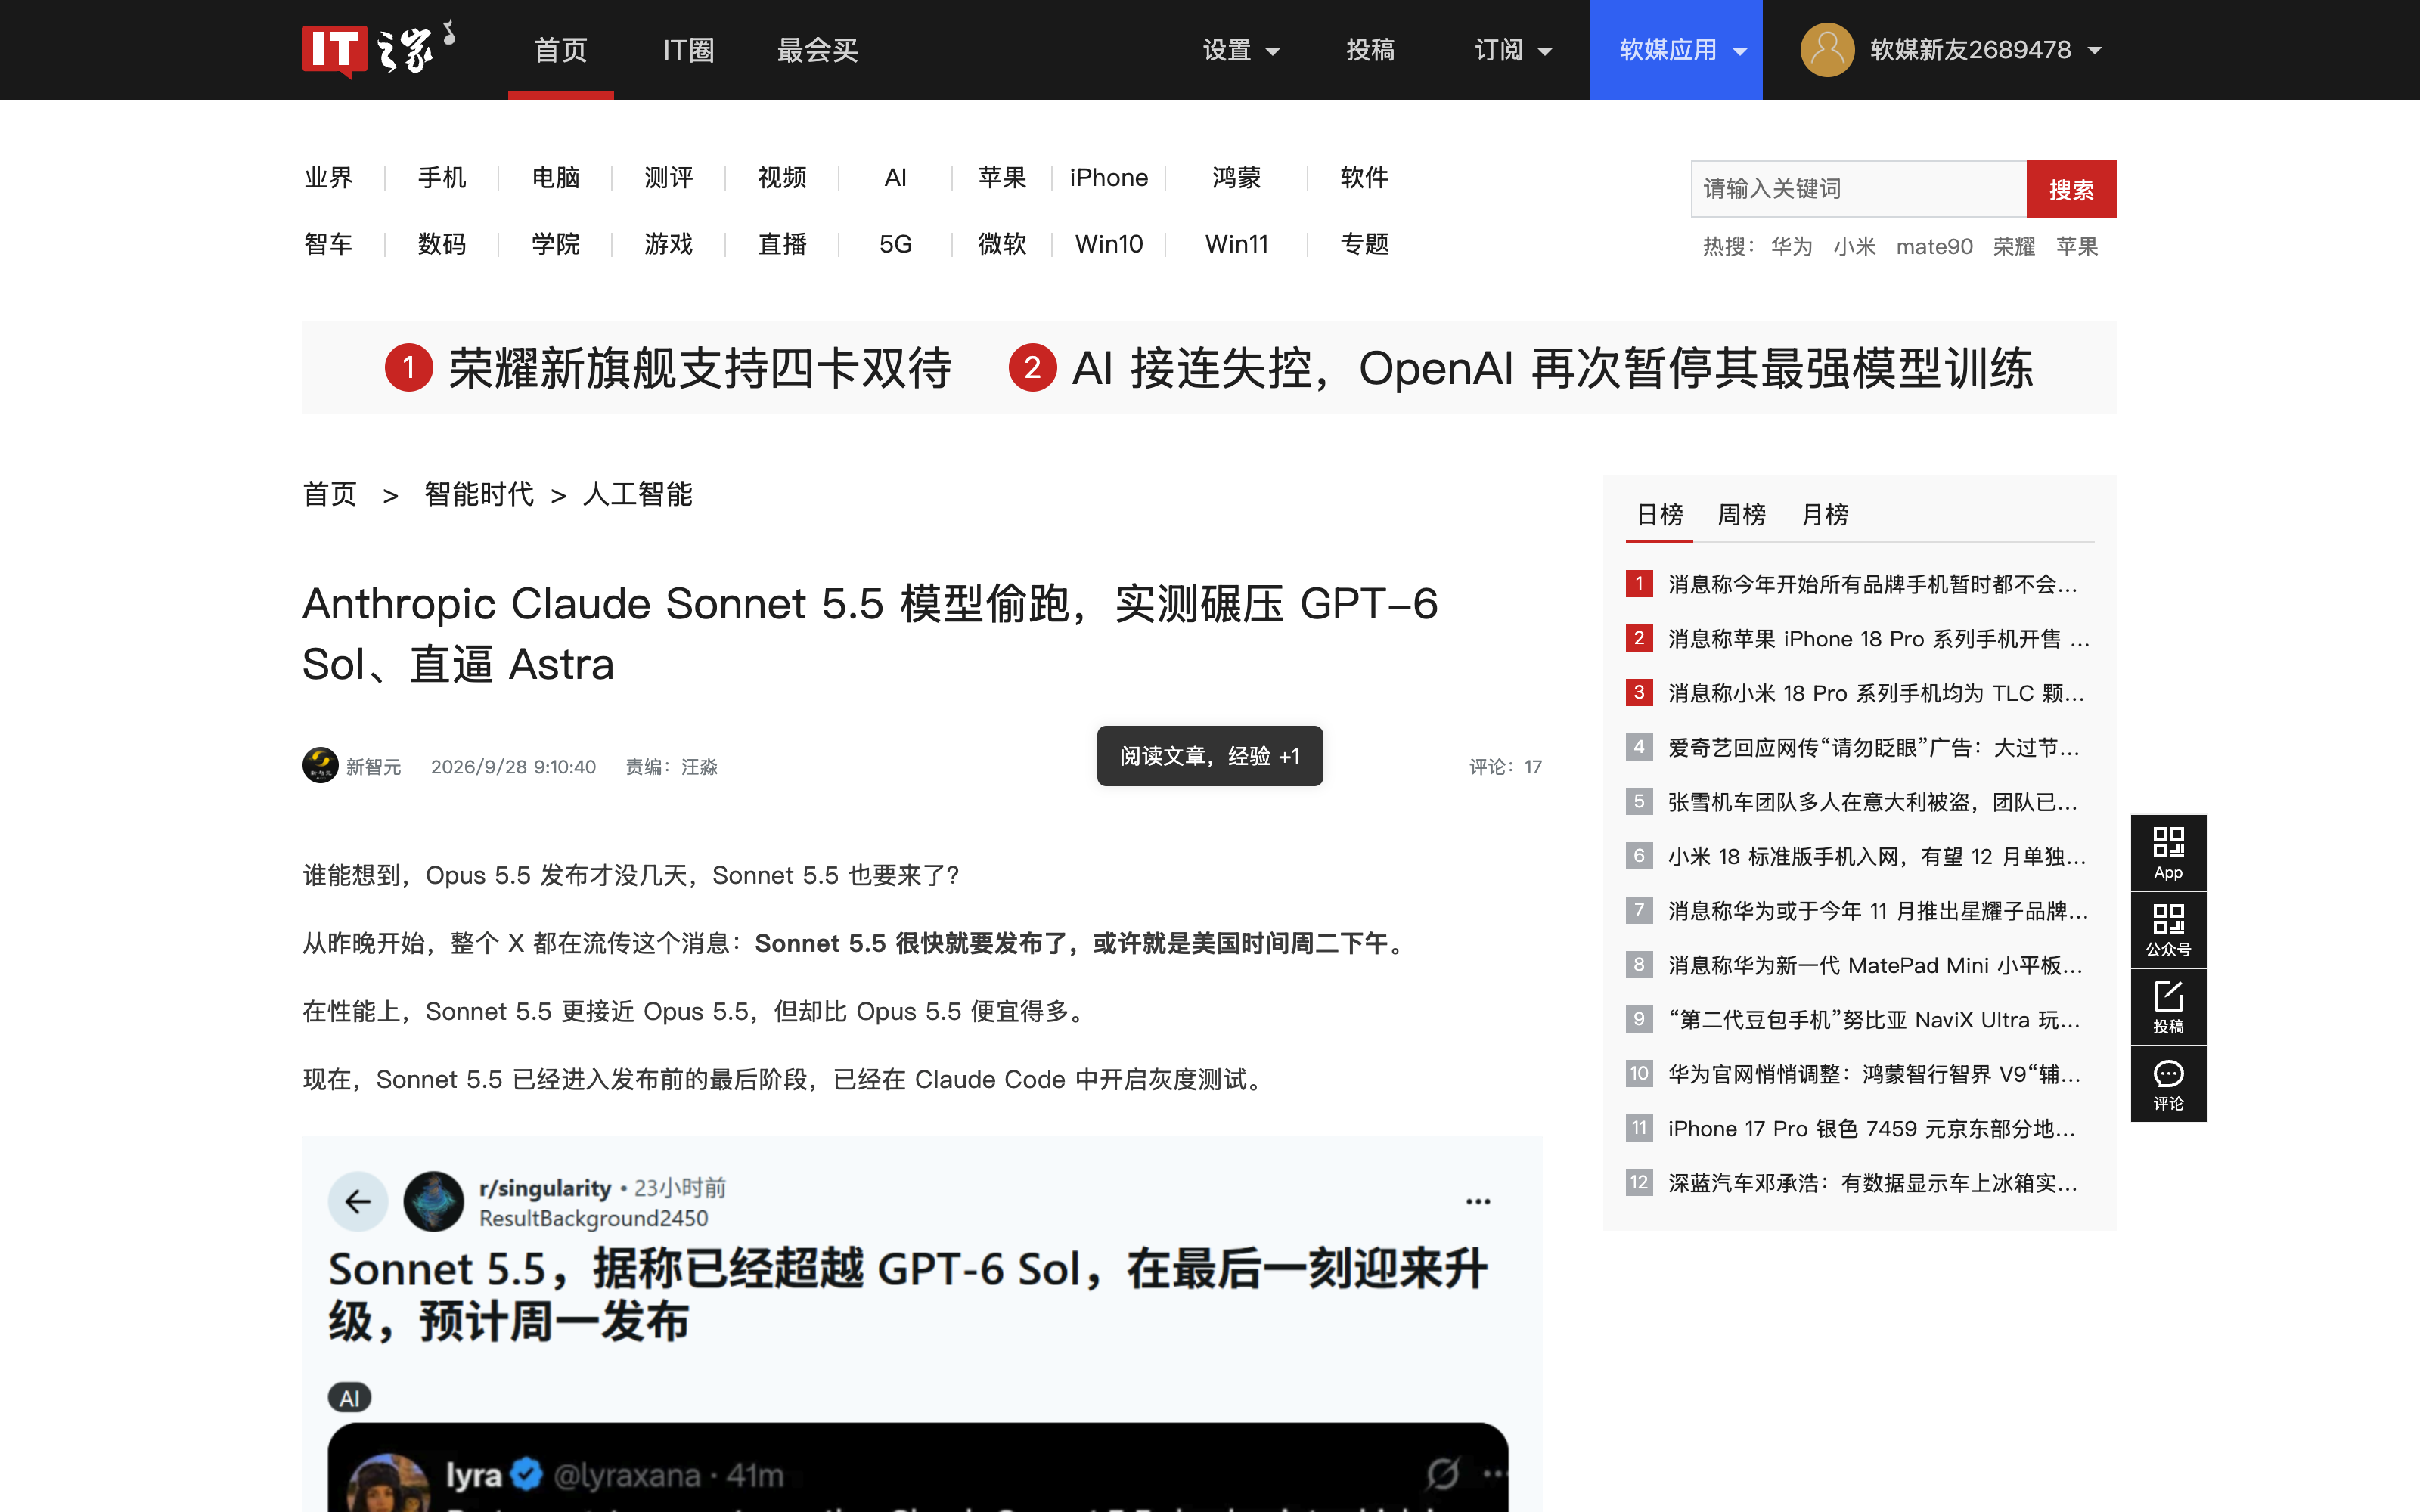Open the AI category link
2420x1512 pixels.
coord(895,178)
